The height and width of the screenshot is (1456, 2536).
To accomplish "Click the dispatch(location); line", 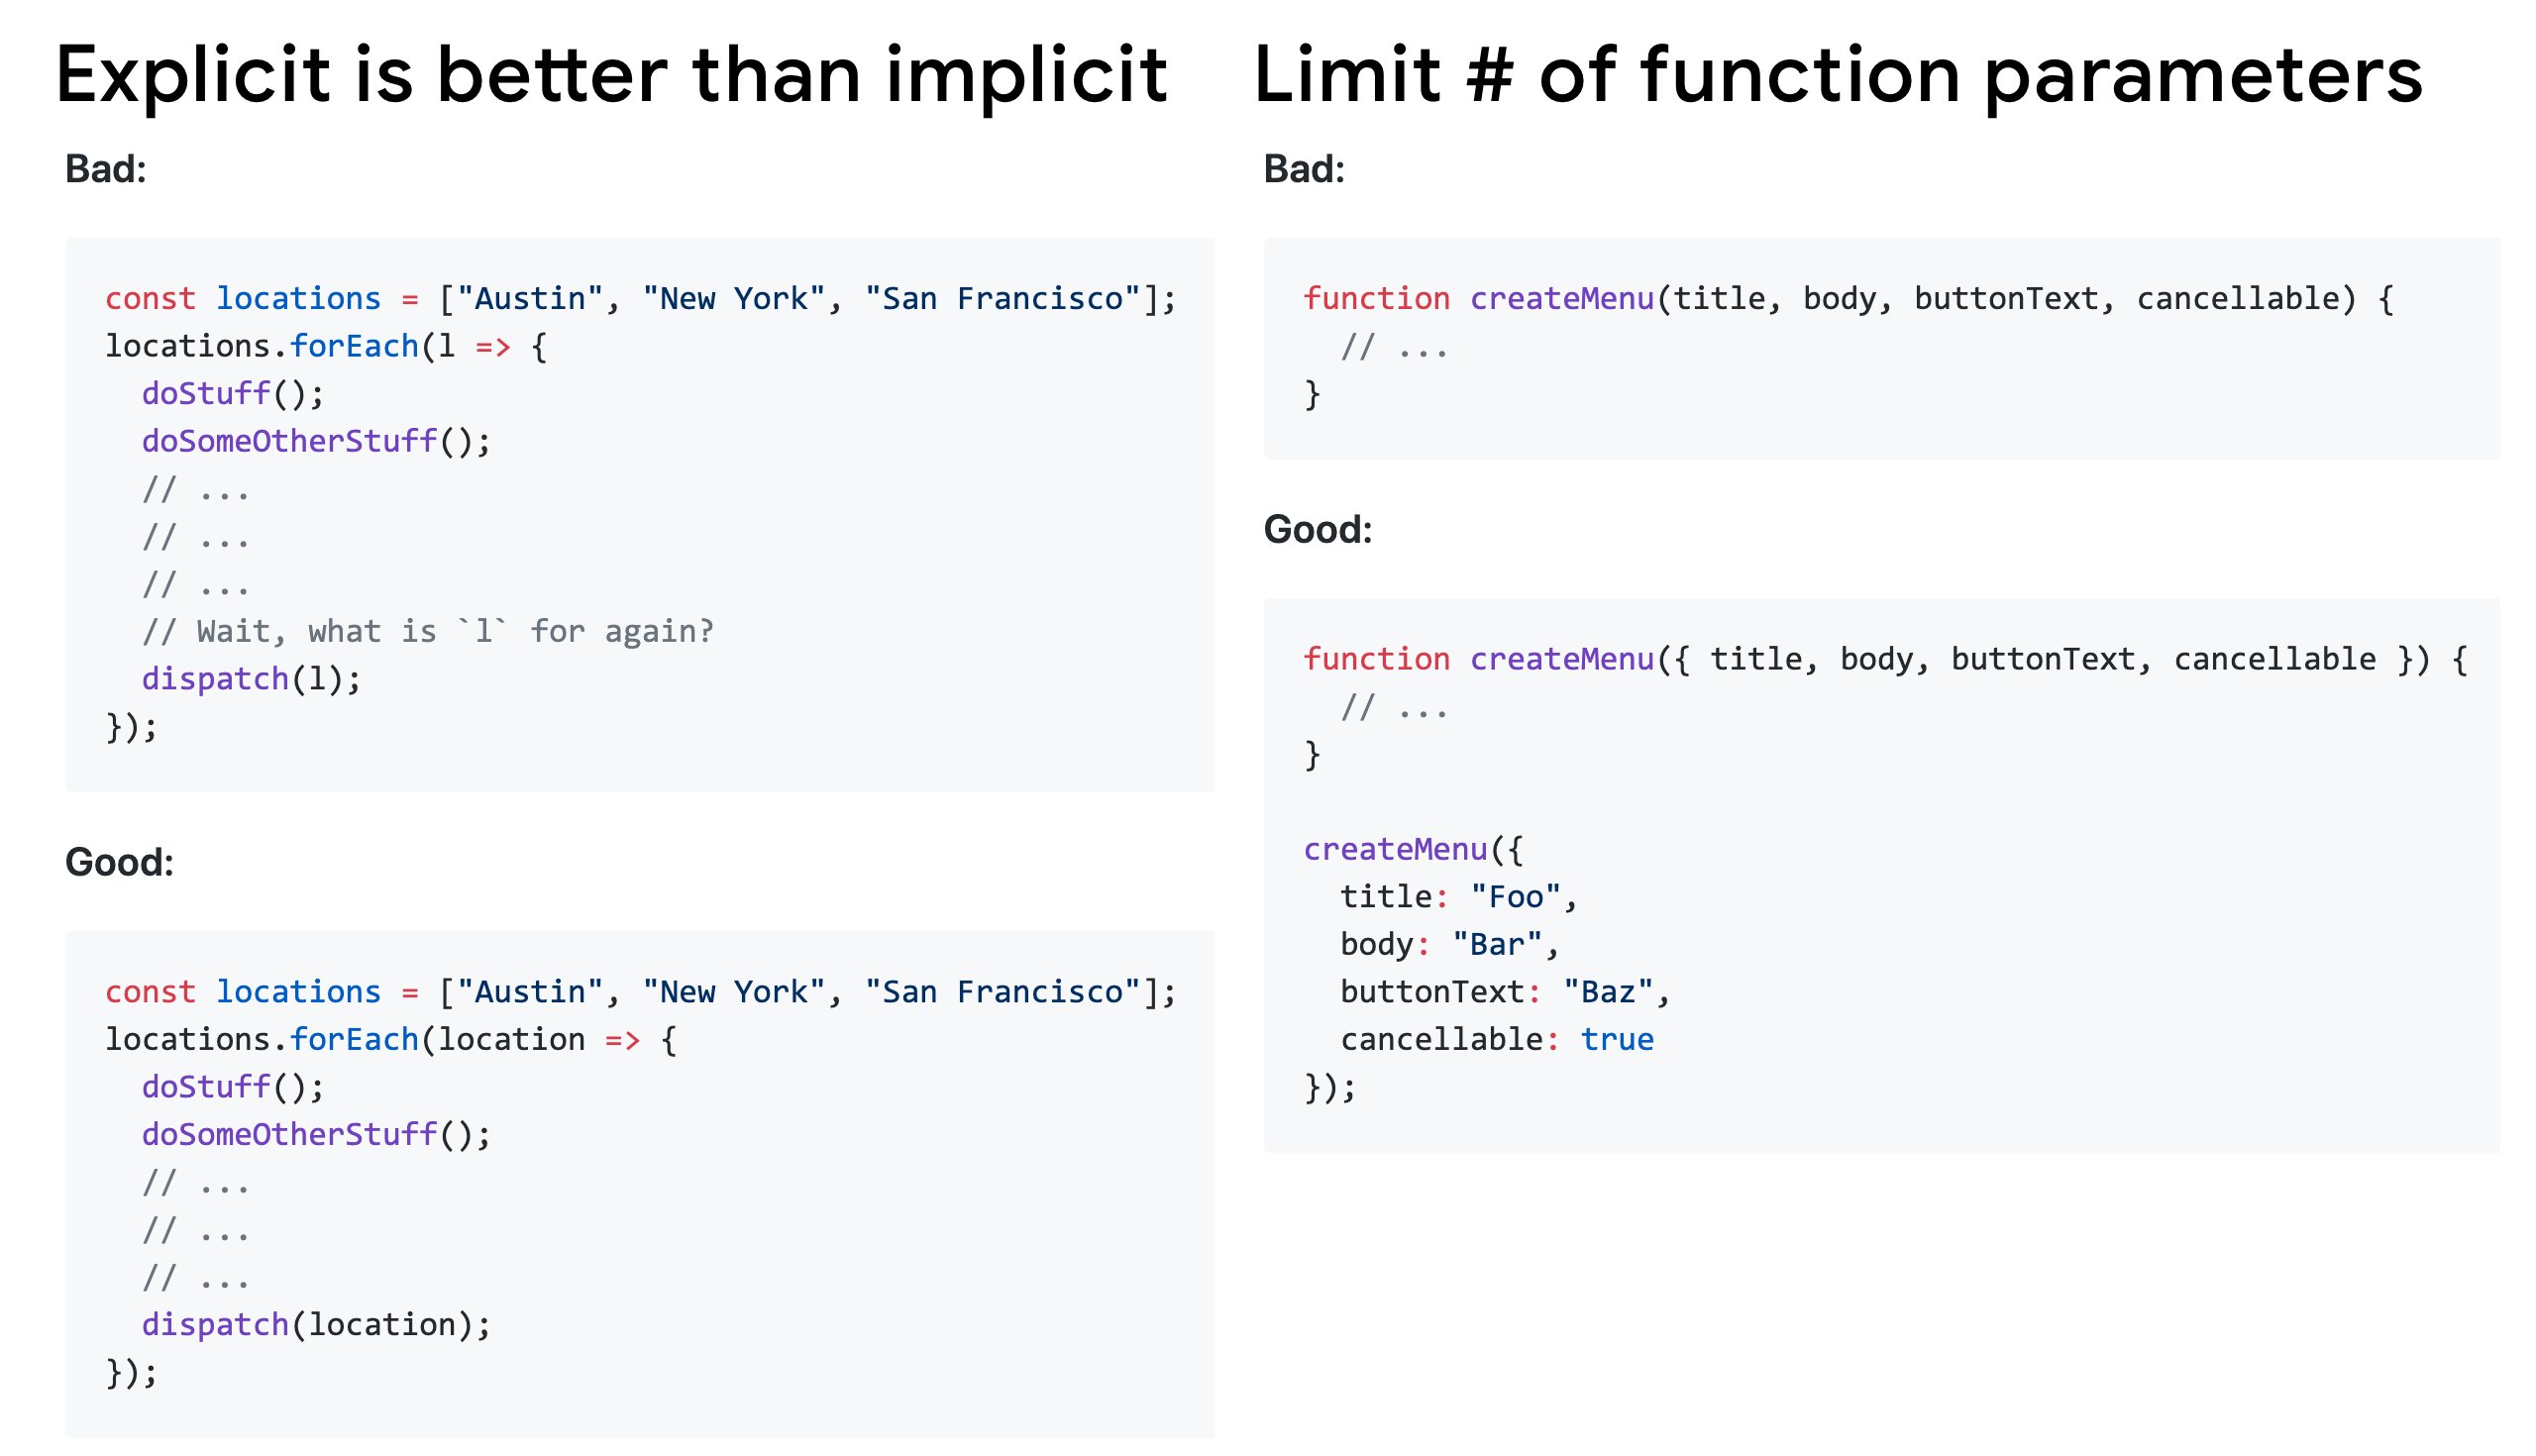I will point(316,1324).
